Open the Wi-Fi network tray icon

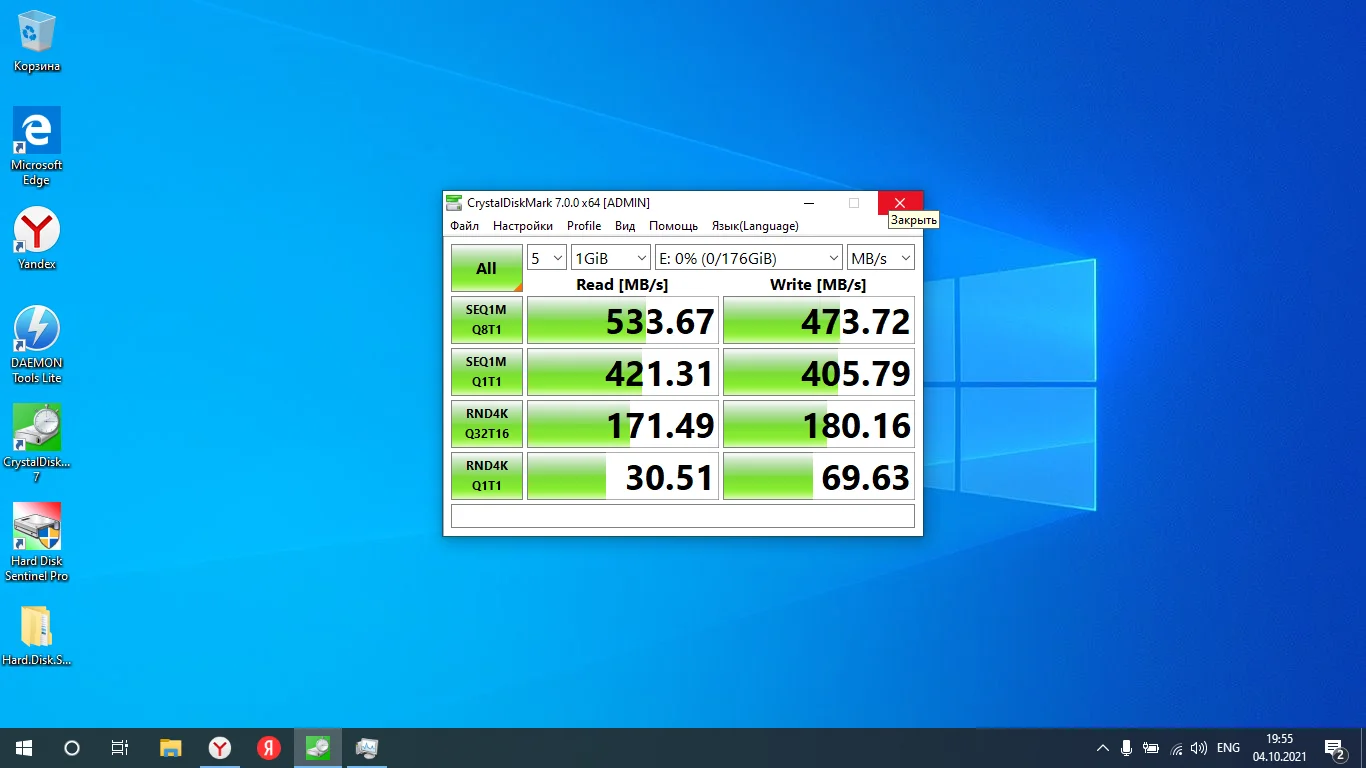click(1176, 748)
